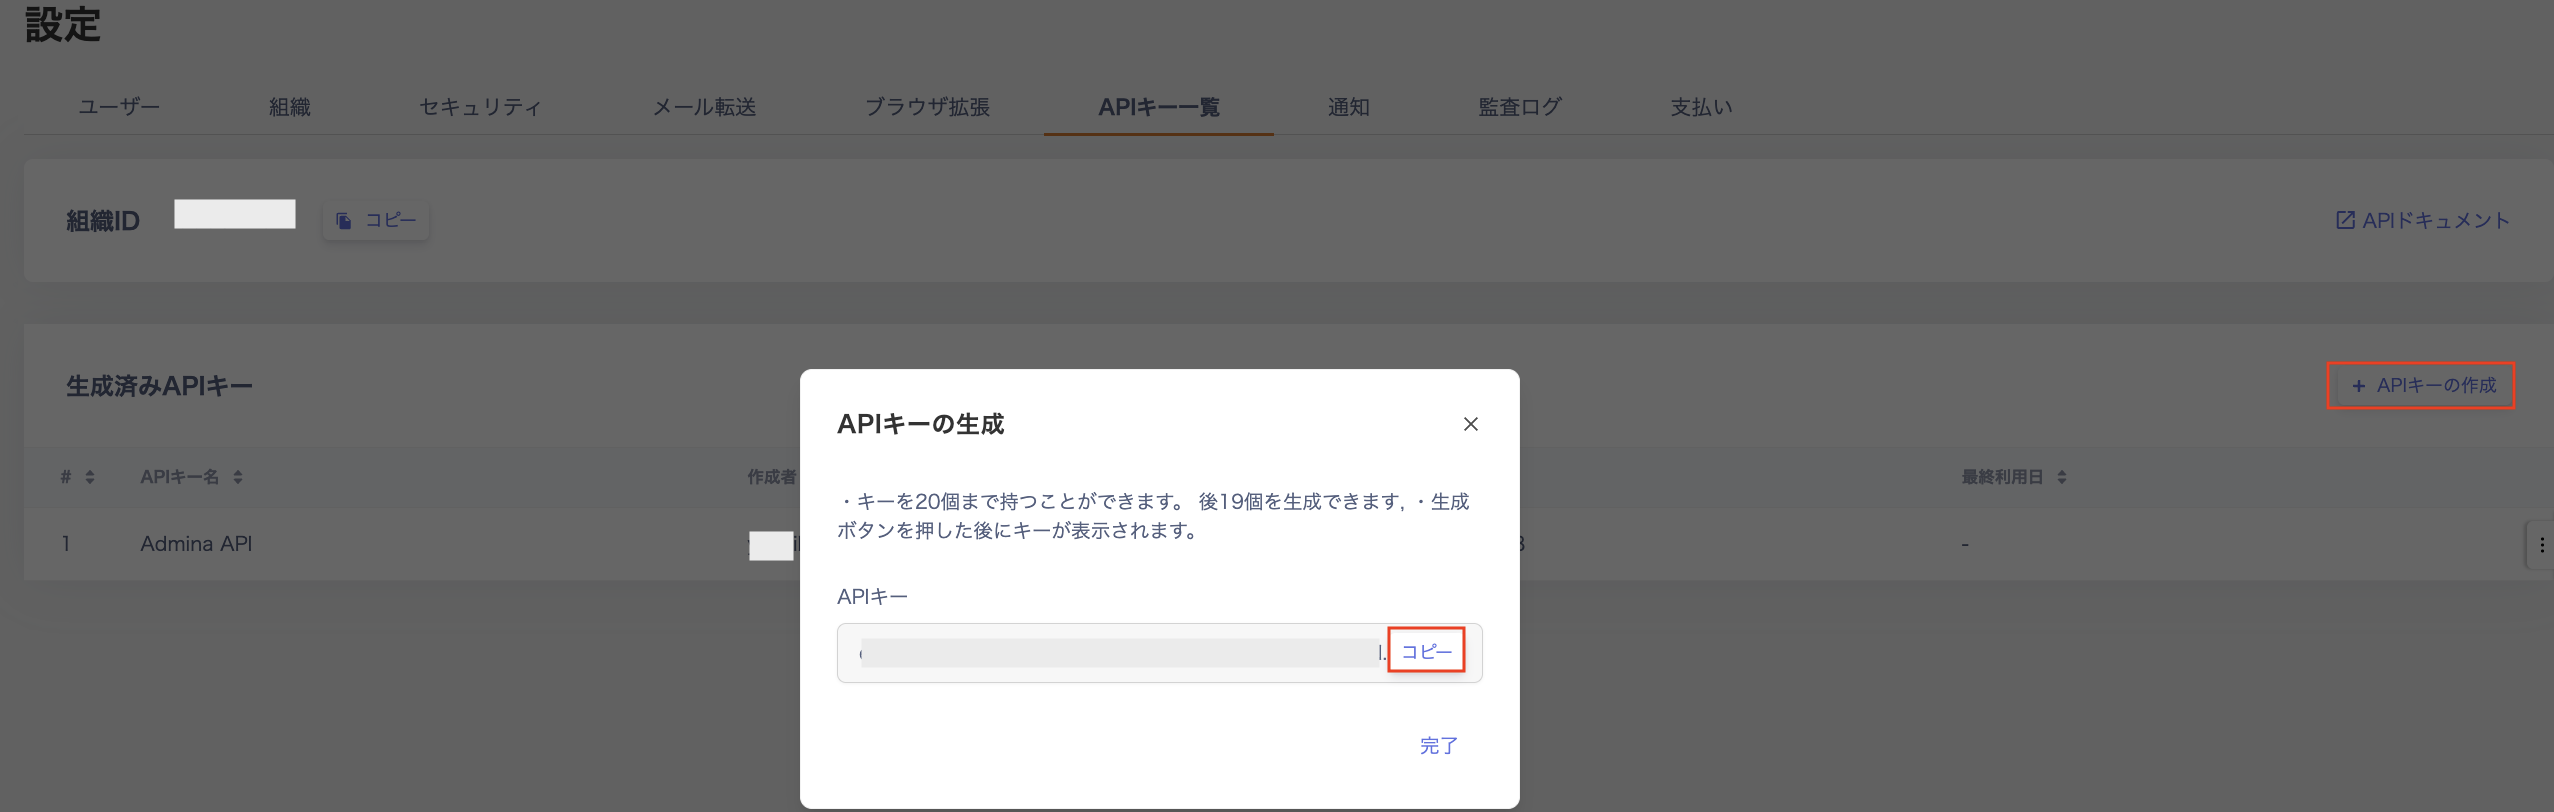
Task: Click the 生成済みAPIキー heading
Action: (x=159, y=386)
